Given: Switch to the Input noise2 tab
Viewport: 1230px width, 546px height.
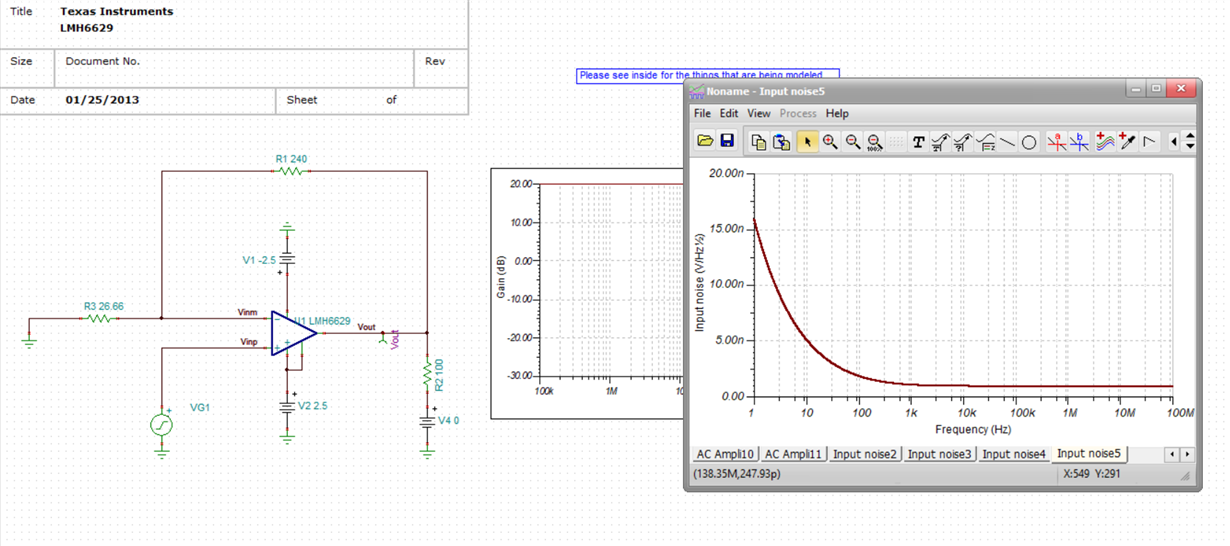Looking at the screenshot, I should (x=866, y=454).
